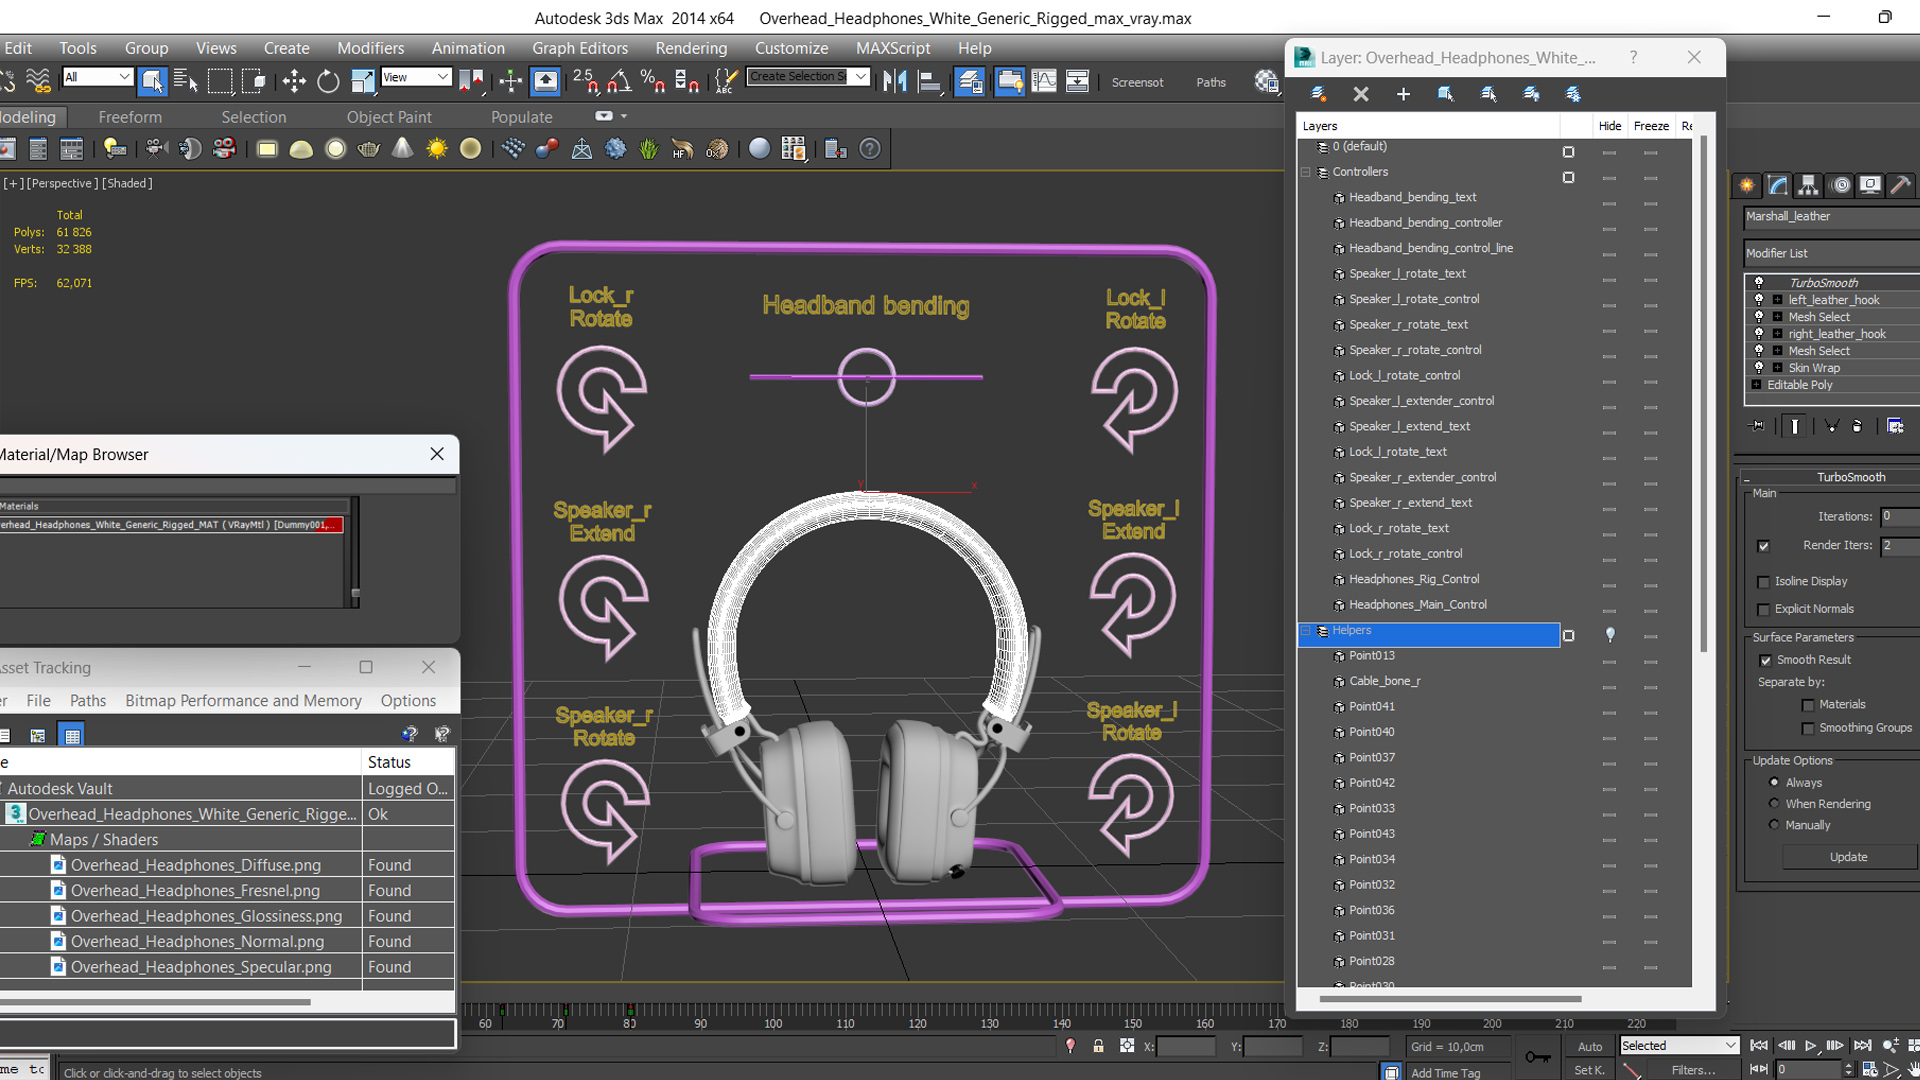Create a cone primitive from toolbar
Viewport: 1920px width, 1080px height.
[x=402, y=149]
